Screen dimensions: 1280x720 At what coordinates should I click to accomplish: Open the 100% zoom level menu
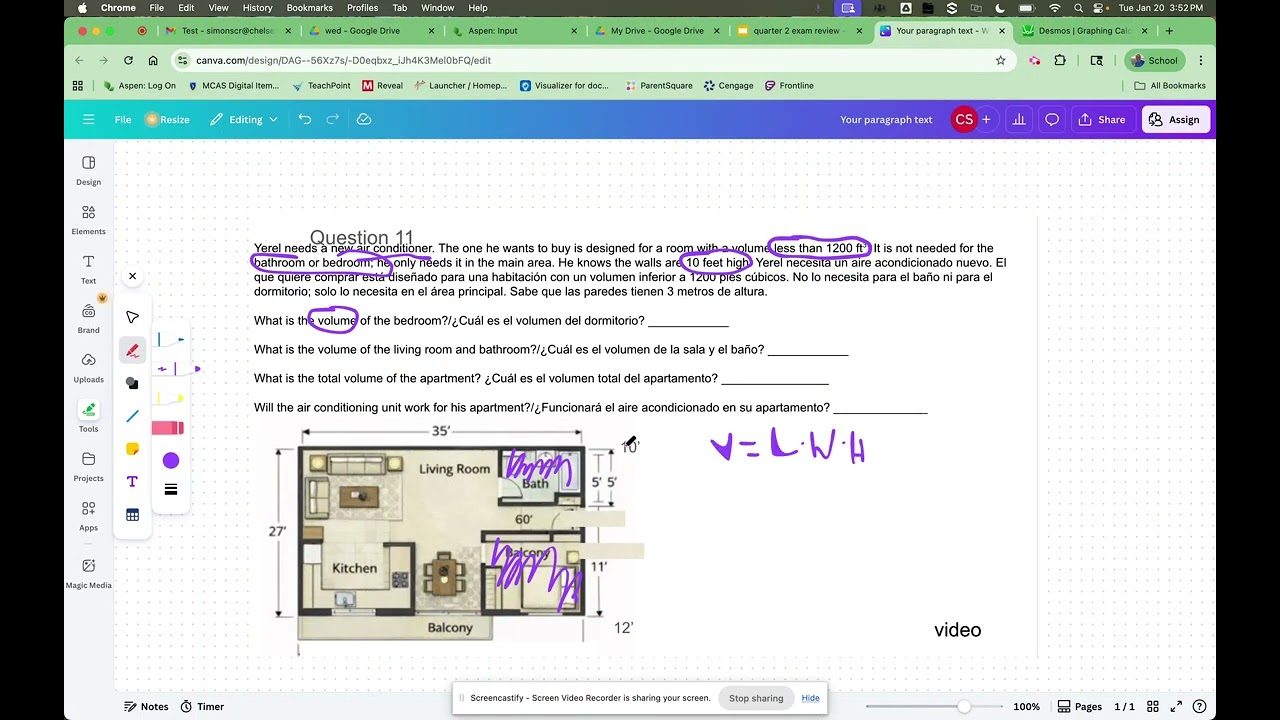coord(1026,706)
